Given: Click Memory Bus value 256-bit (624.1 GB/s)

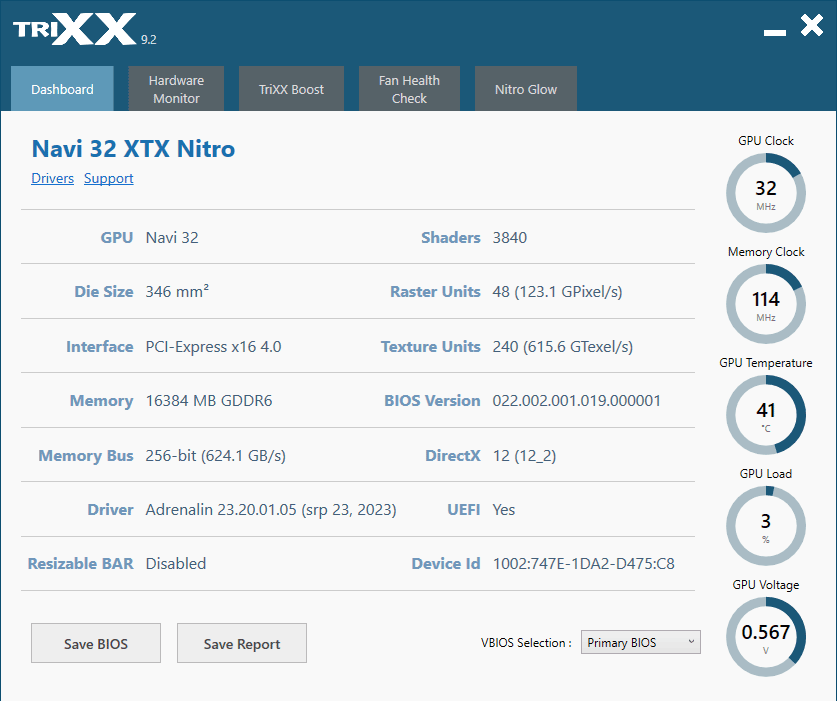Looking at the screenshot, I should tap(216, 456).
